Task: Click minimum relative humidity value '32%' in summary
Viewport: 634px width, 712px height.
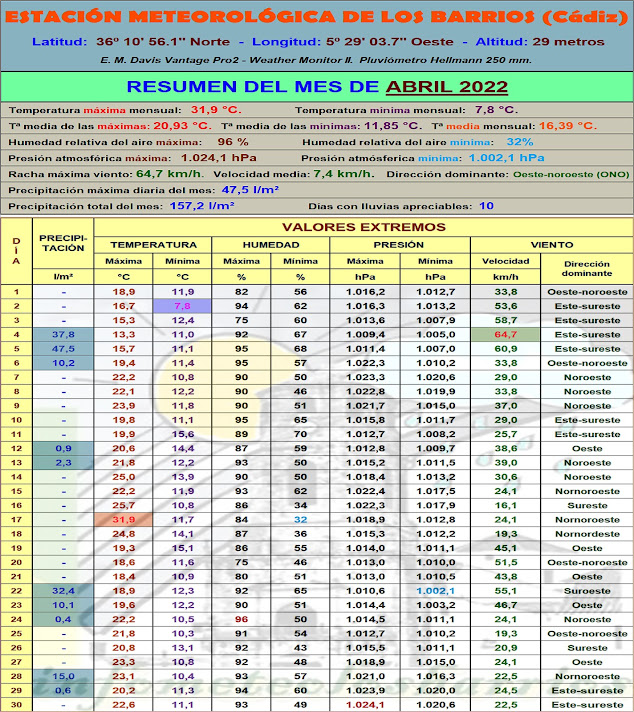Action: coord(520,142)
